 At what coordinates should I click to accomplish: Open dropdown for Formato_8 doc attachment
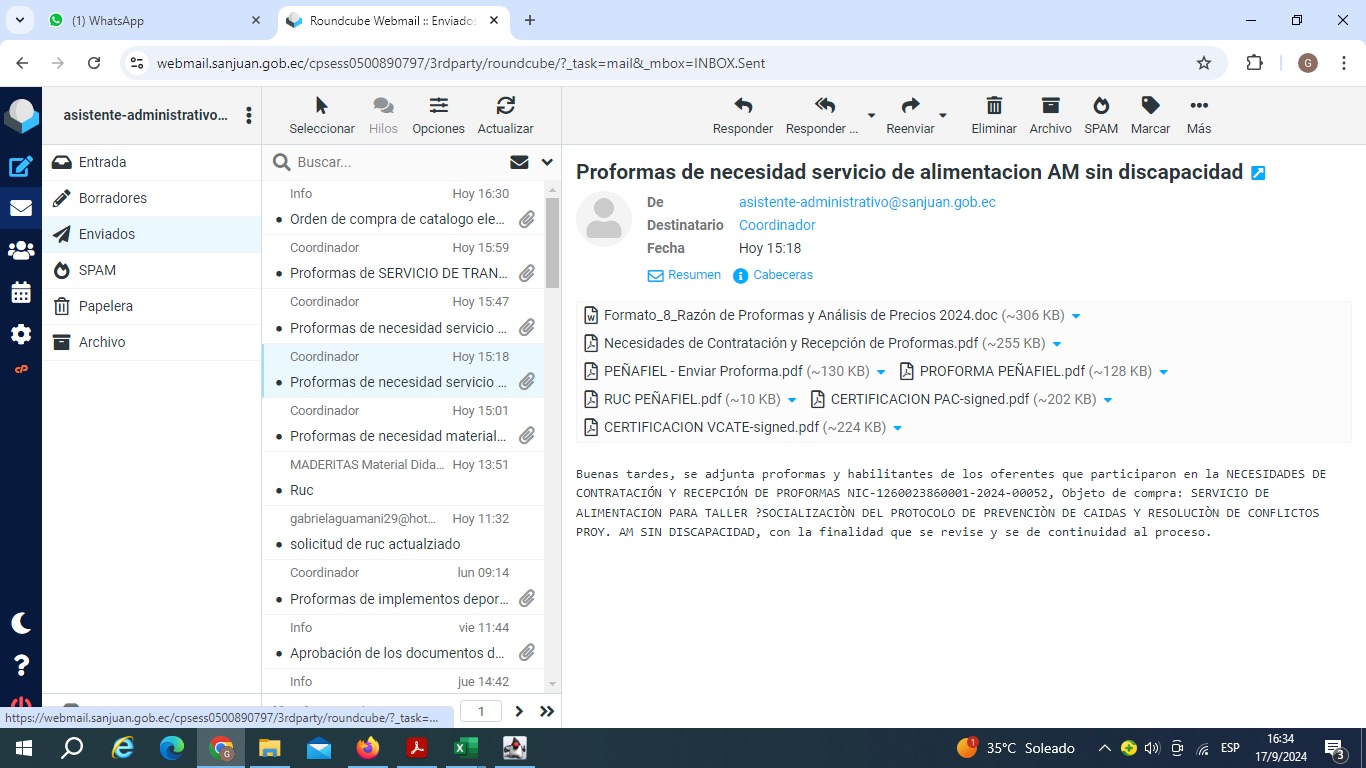[1076, 316]
